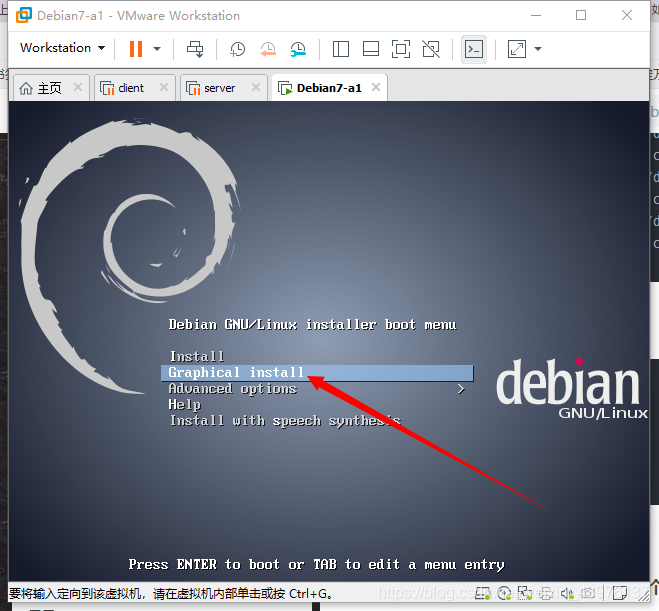659x611 pixels.
Task: Click the VMware Workstation title bar logo
Action: tap(24, 15)
